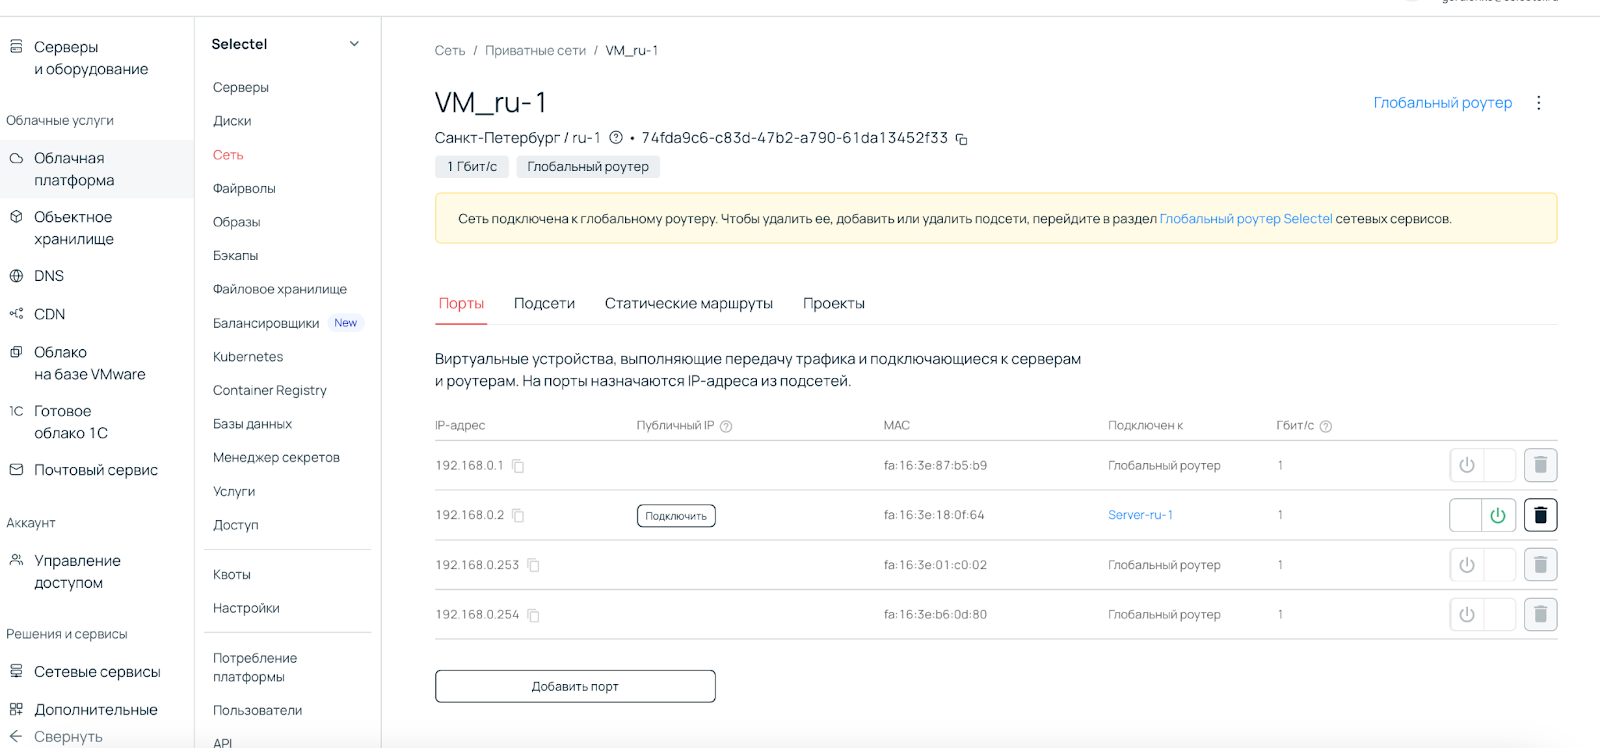
Task: Click MAC address fa:16:3e:18:0f:64
Action: coord(934,515)
